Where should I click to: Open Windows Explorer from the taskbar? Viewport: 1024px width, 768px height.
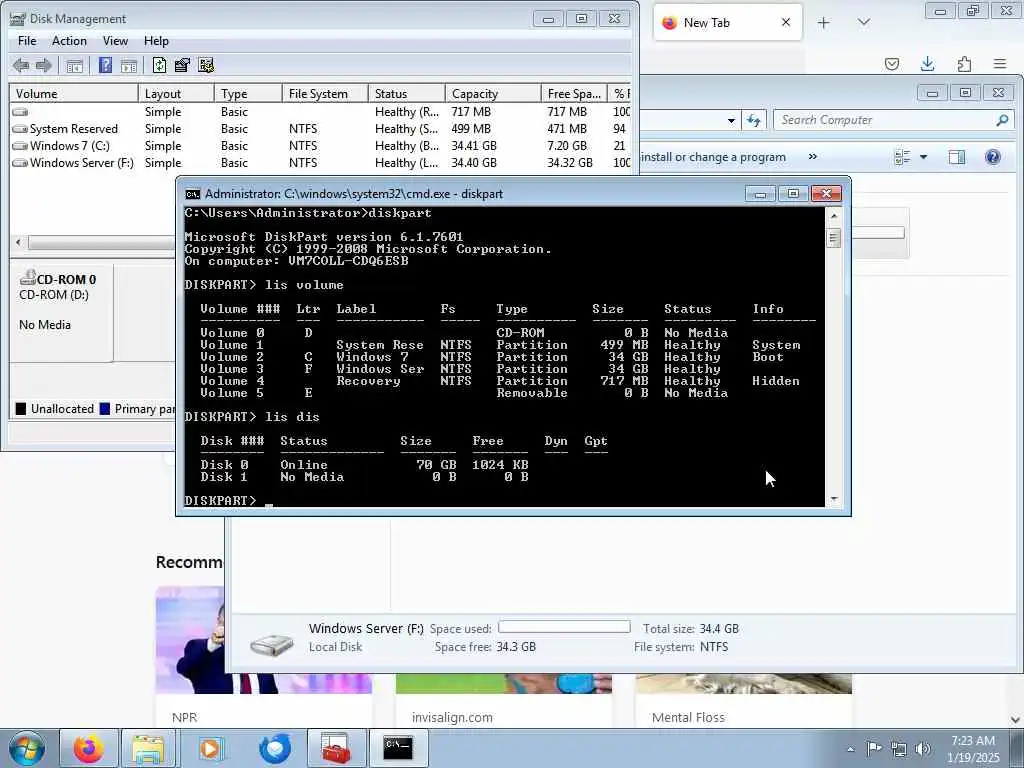[x=148, y=748]
